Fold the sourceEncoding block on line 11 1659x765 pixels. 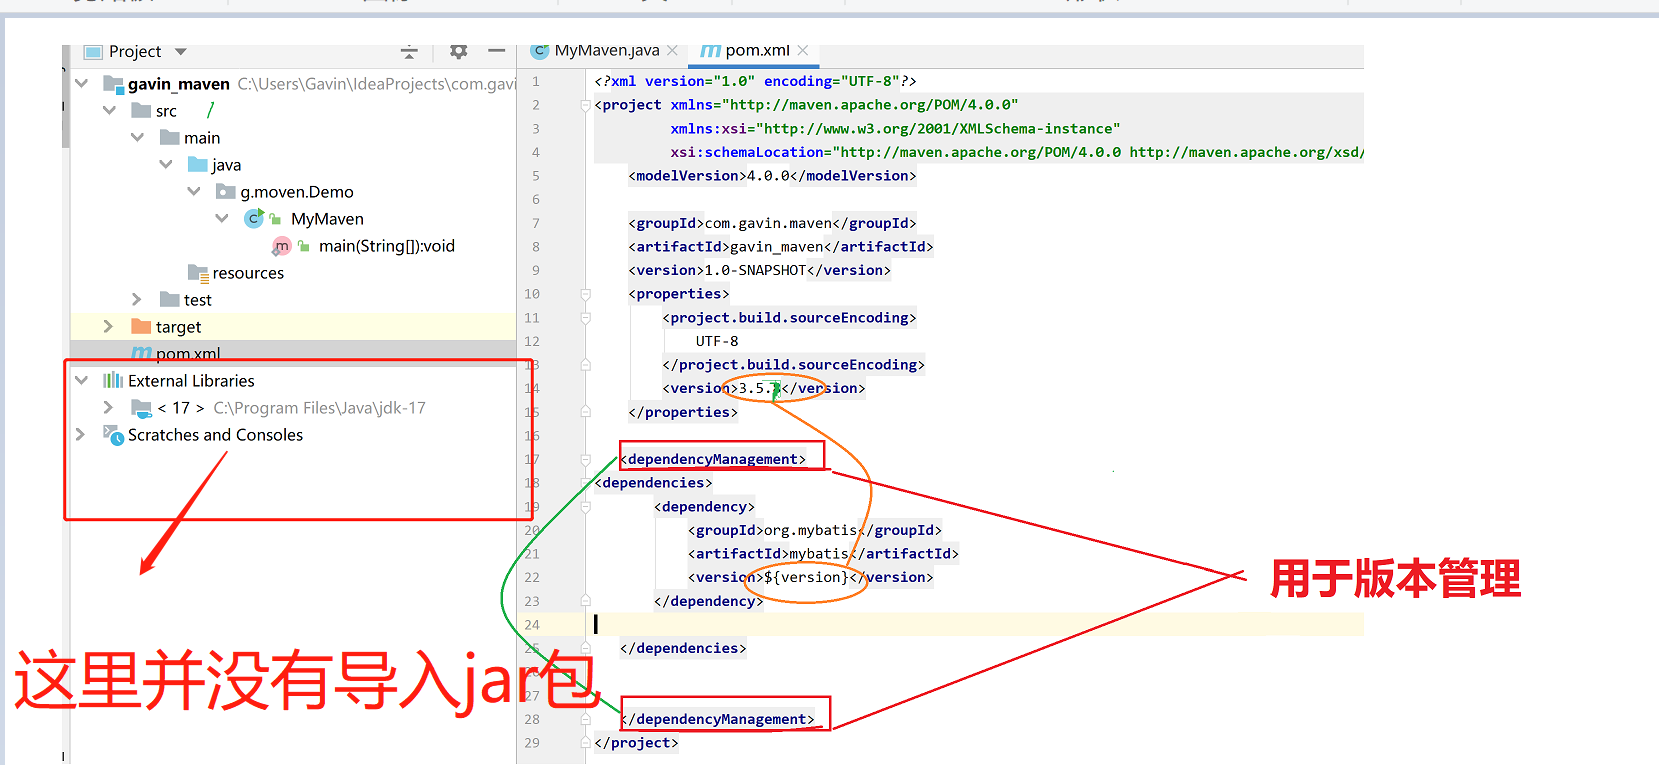point(586,318)
